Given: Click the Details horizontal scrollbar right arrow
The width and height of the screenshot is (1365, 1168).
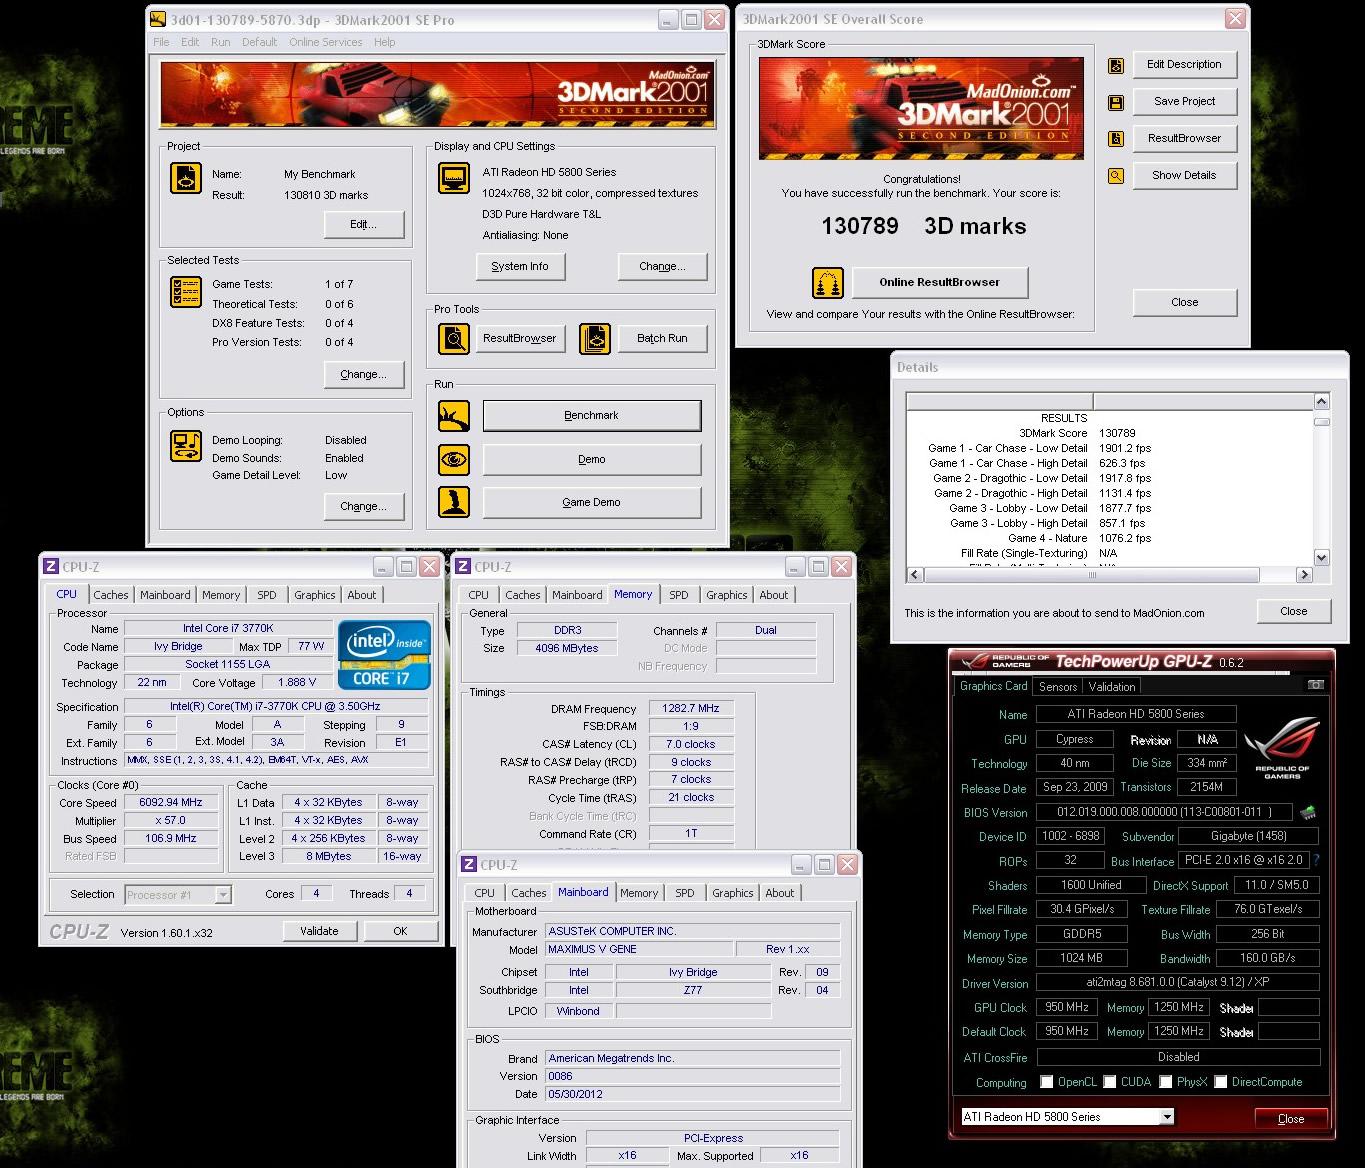Looking at the screenshot, I should [x=1303, y=575].
